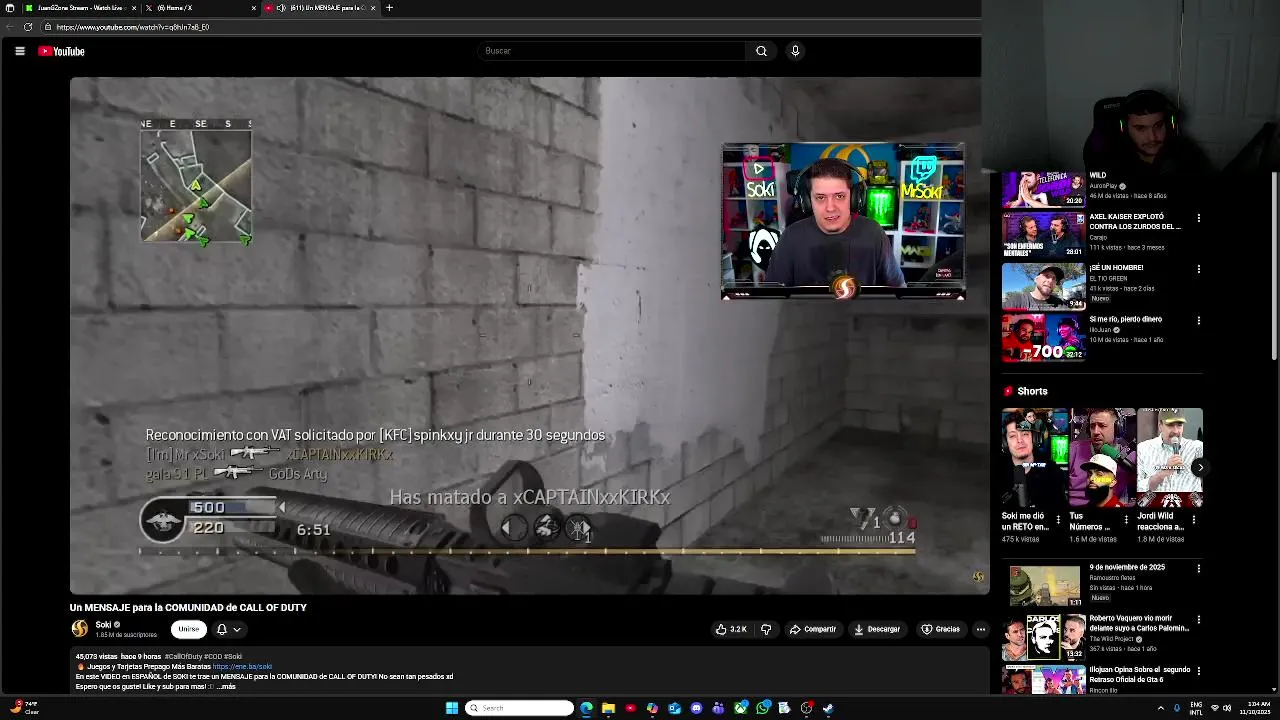Open the ENG INTL language switcher
Image resolution: width=1280 pixels, height=720 pixels.
tap(1196, 708)
